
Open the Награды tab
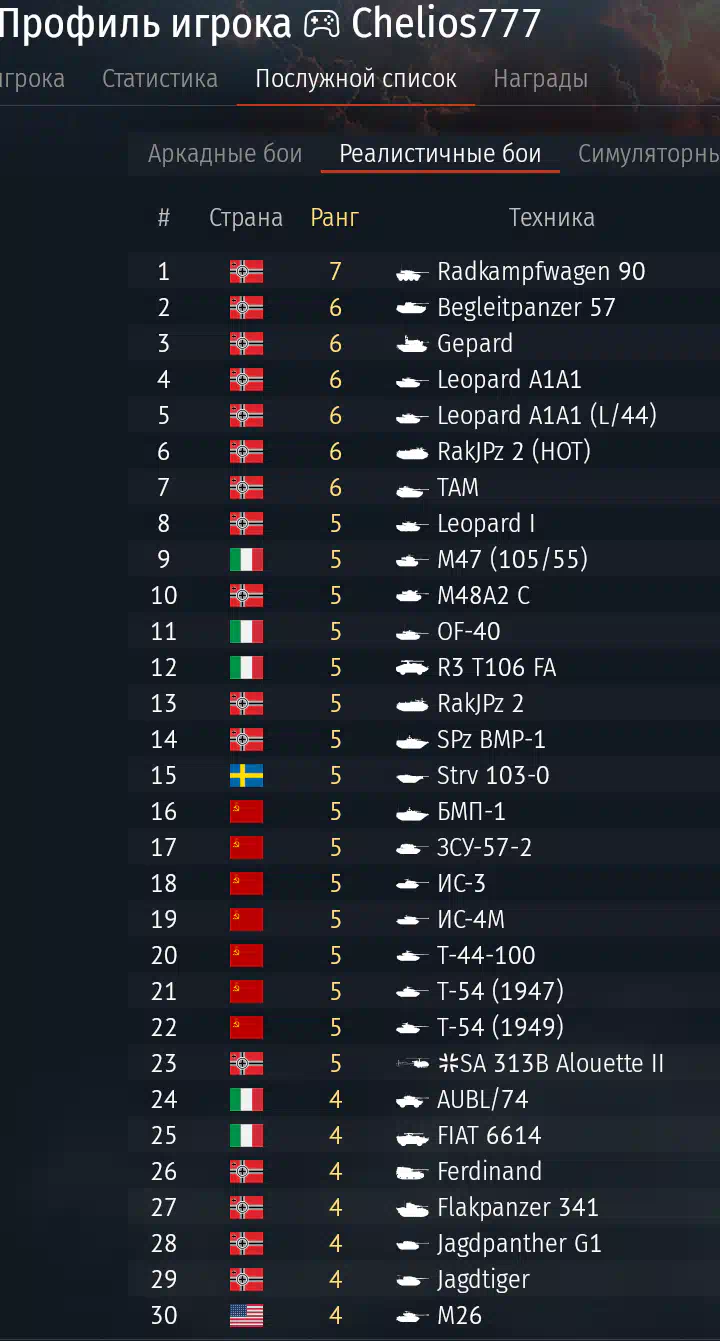coord(541,79)
